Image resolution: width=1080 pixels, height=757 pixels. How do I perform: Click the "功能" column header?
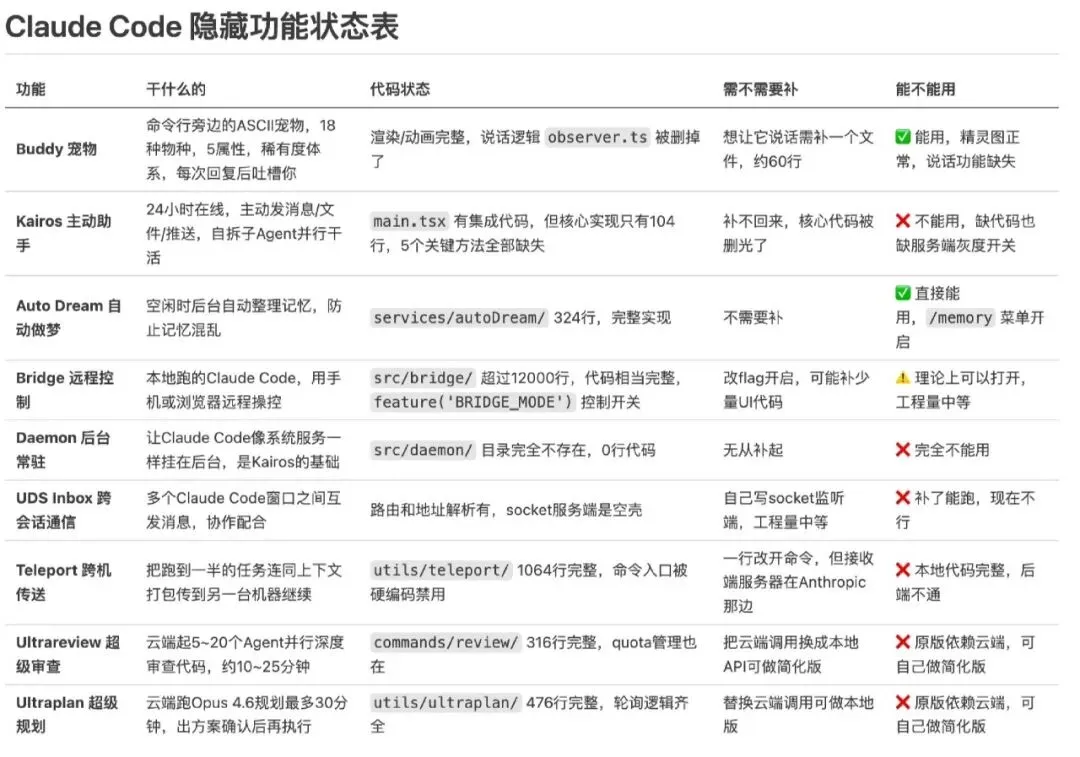coord(31,89)
